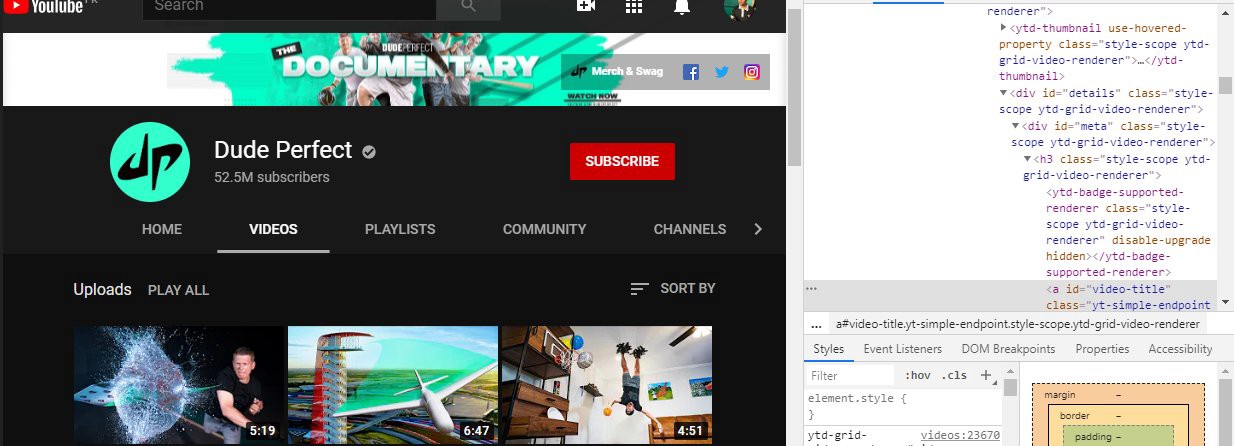Collapse the div id="meta" node
This screenshot has height=446, width=1234.
tap(1015, 126)
